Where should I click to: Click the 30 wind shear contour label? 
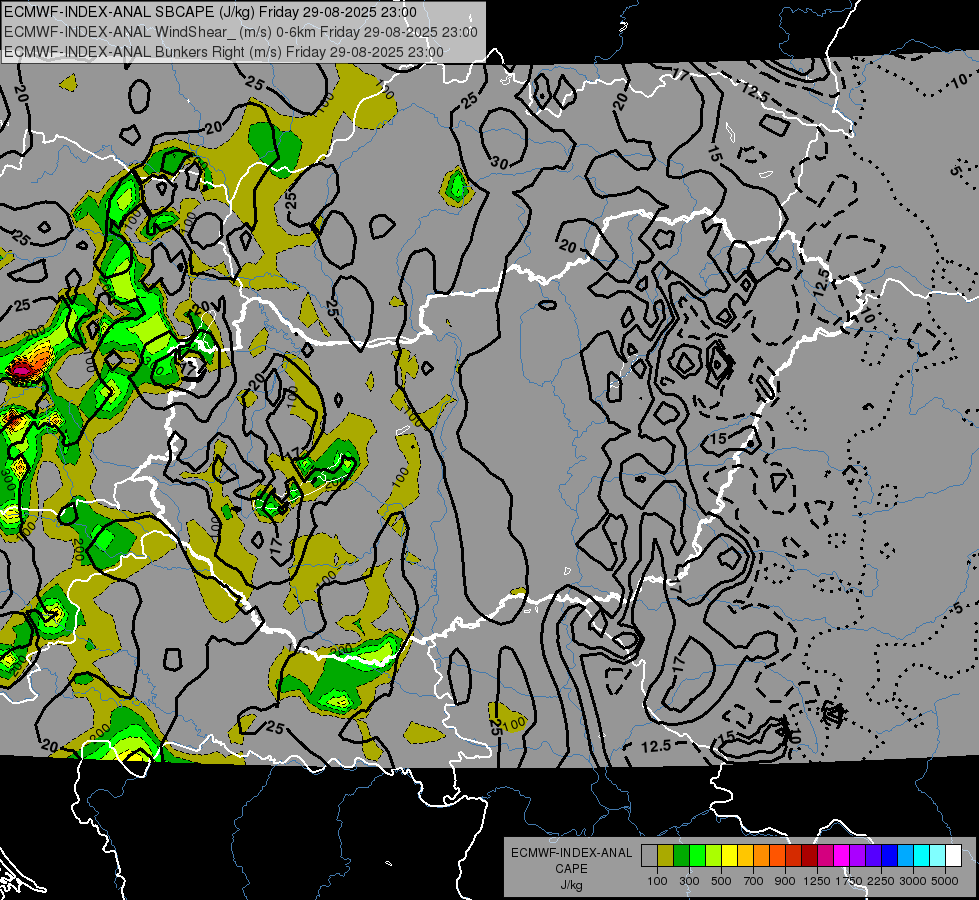pos(499,164)
